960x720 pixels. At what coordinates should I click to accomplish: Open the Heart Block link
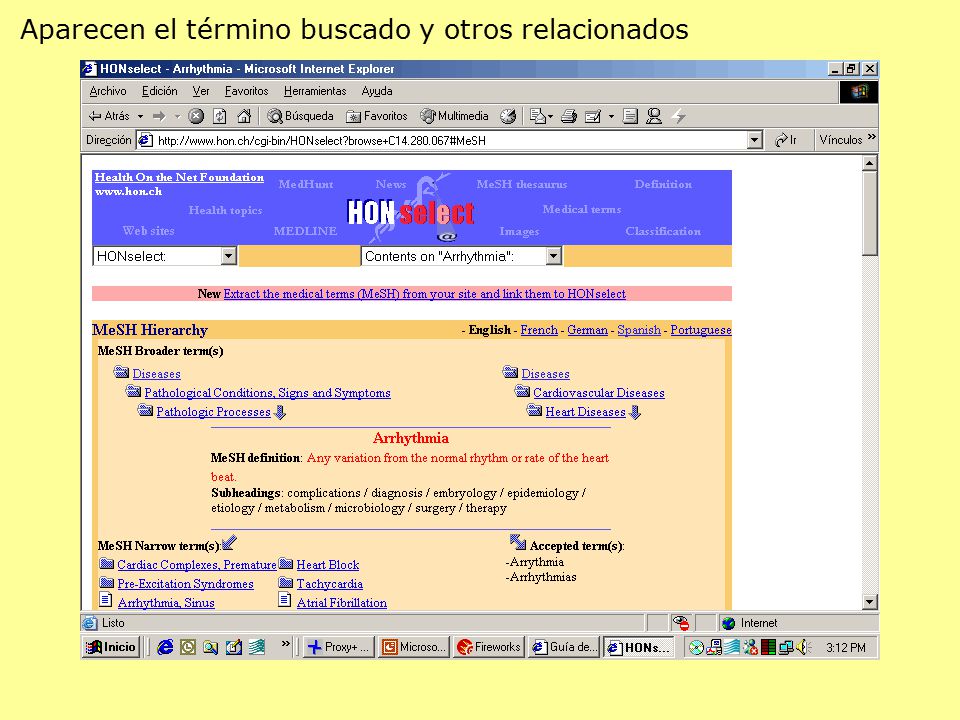(328, 565)
